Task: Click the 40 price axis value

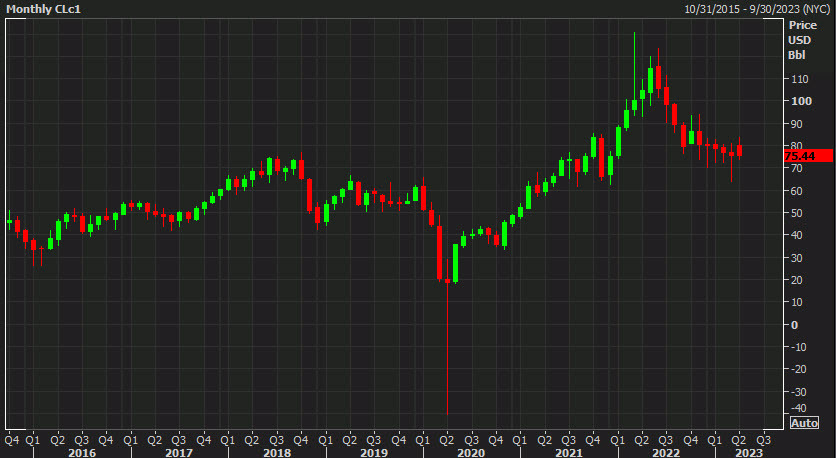Action: (x=798, y=235)
